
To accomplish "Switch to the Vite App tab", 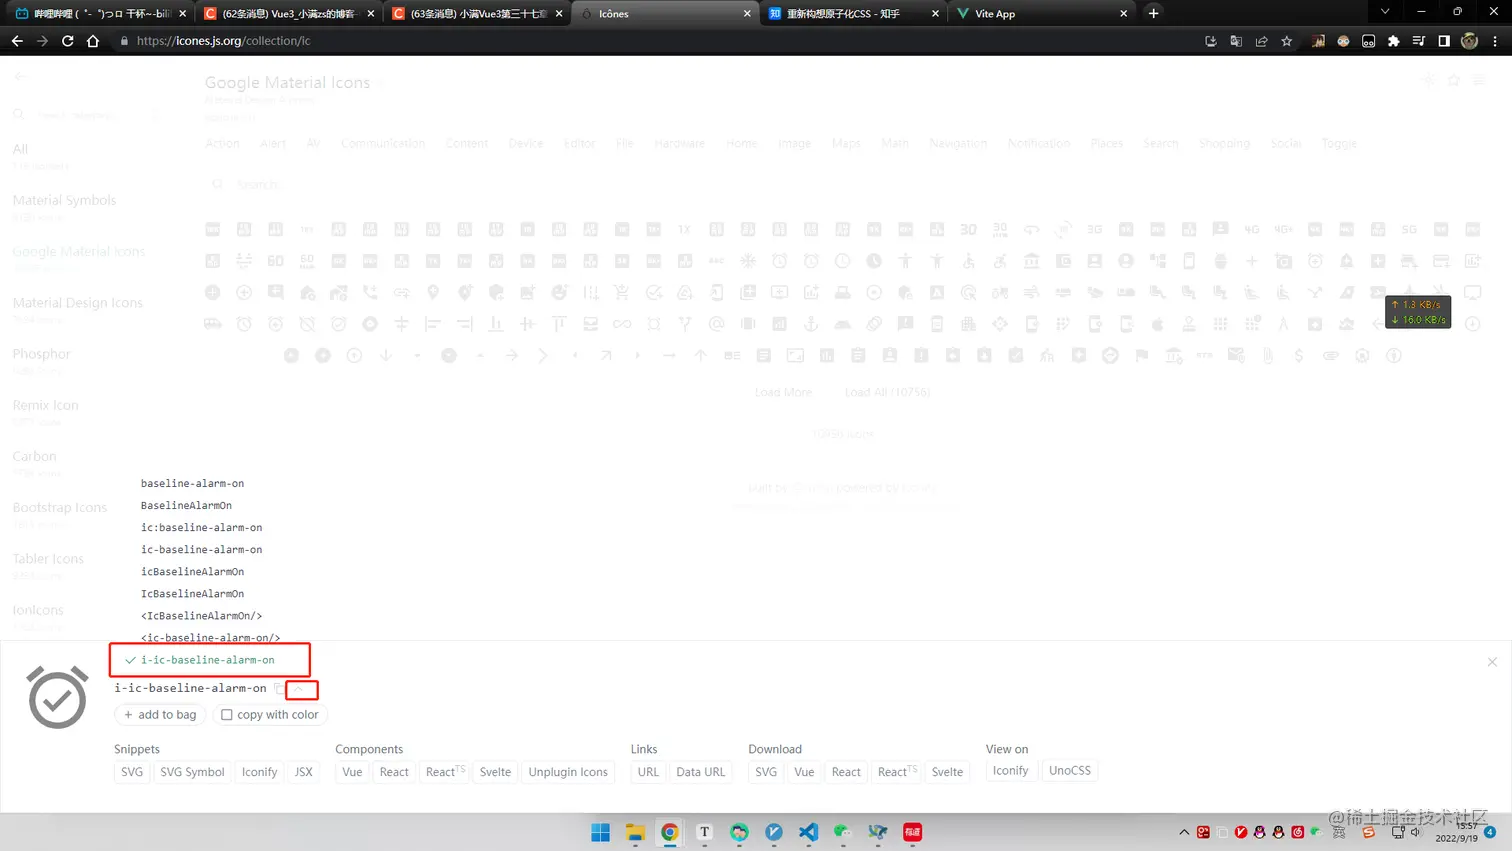I will click(x=1042, y=14).
